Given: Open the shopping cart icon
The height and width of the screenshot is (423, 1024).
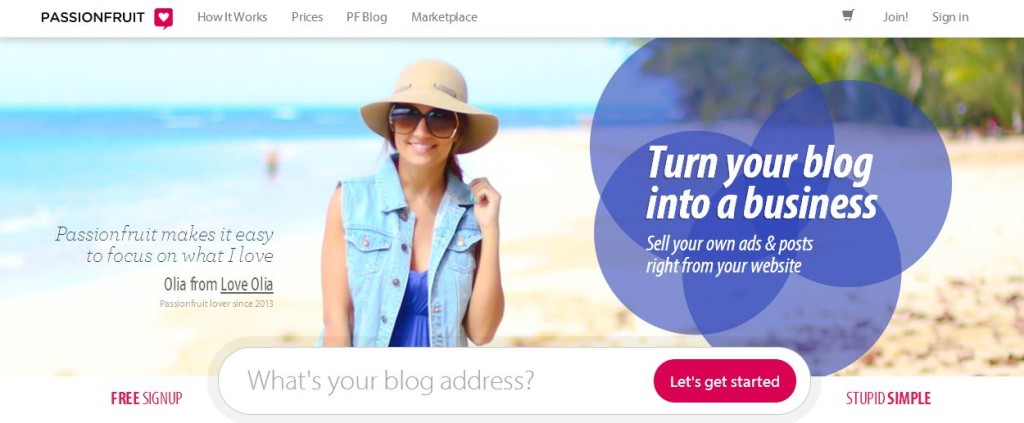Looking at the screenshot, I should tap(848, 16).
